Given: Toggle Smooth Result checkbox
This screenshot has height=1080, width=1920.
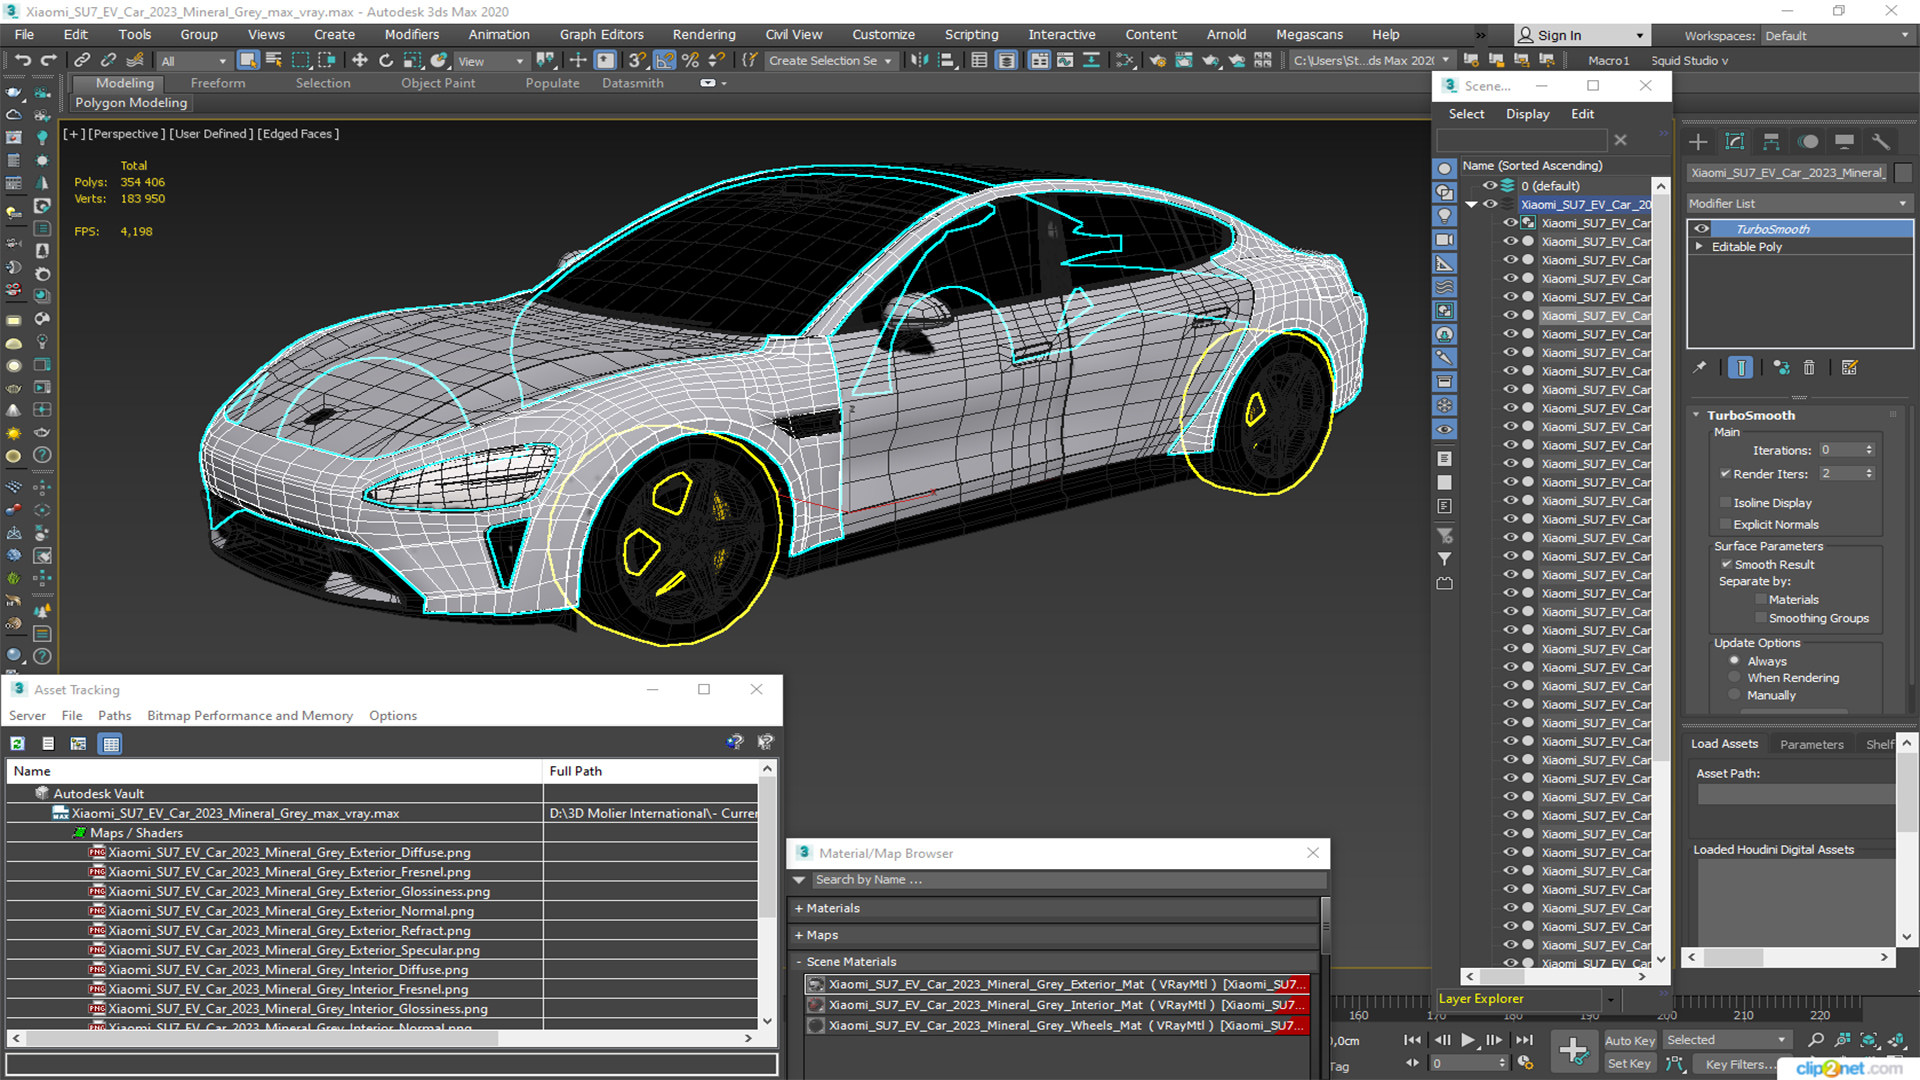Looking at the screenshot, I should pos(1726,565).
